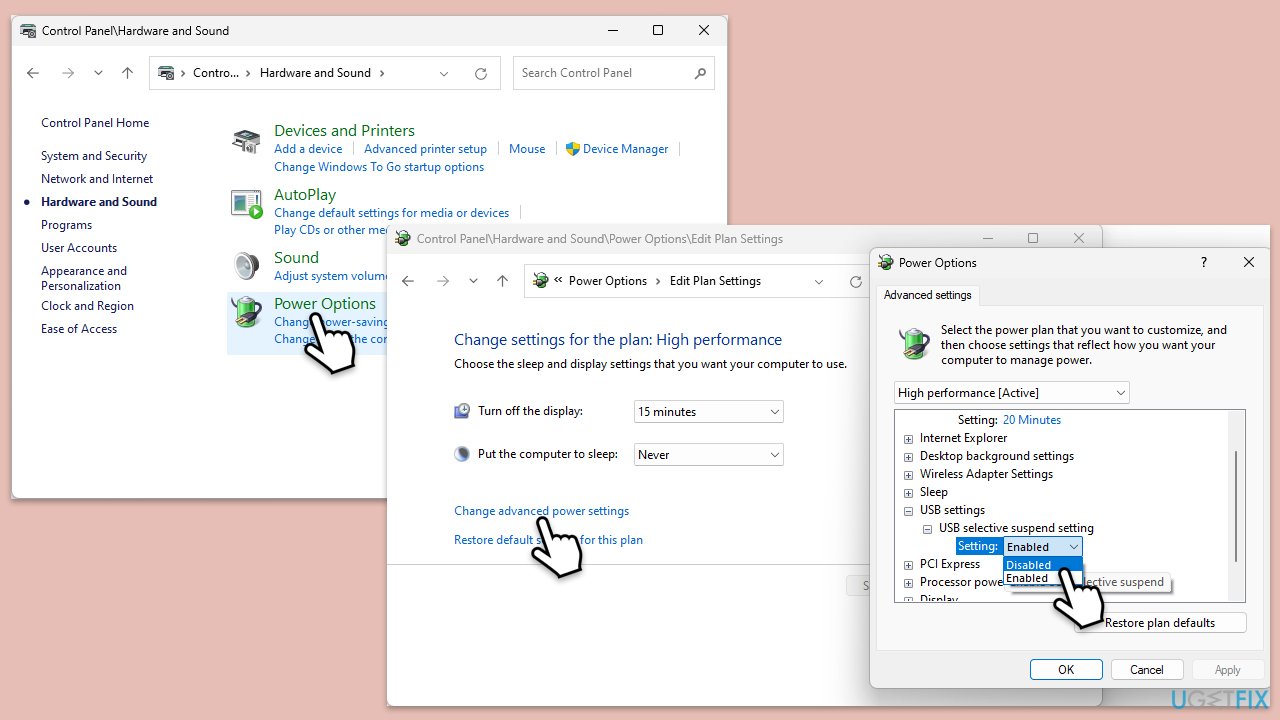1280x720 pixels.
Task: Open User Accounts category
Action: [x=79, y=248]
